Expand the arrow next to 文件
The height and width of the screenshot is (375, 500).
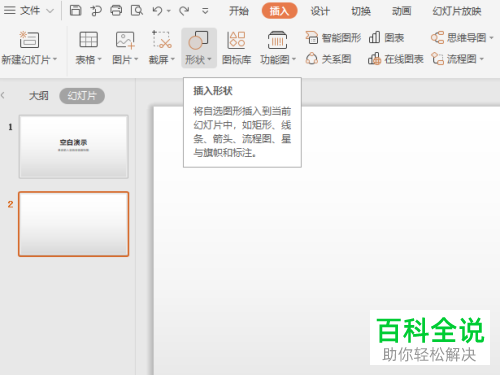click(x=50, y=11)
